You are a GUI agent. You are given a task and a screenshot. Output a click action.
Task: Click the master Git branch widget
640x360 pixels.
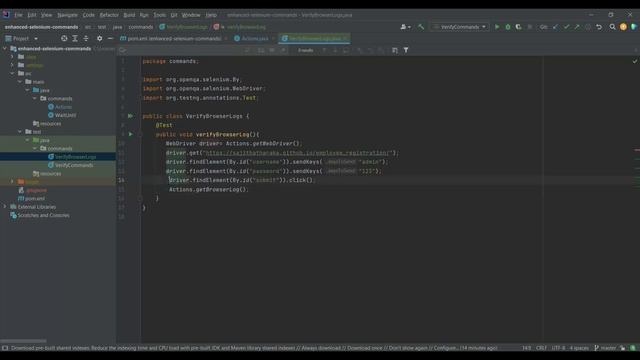pos(605,348)
